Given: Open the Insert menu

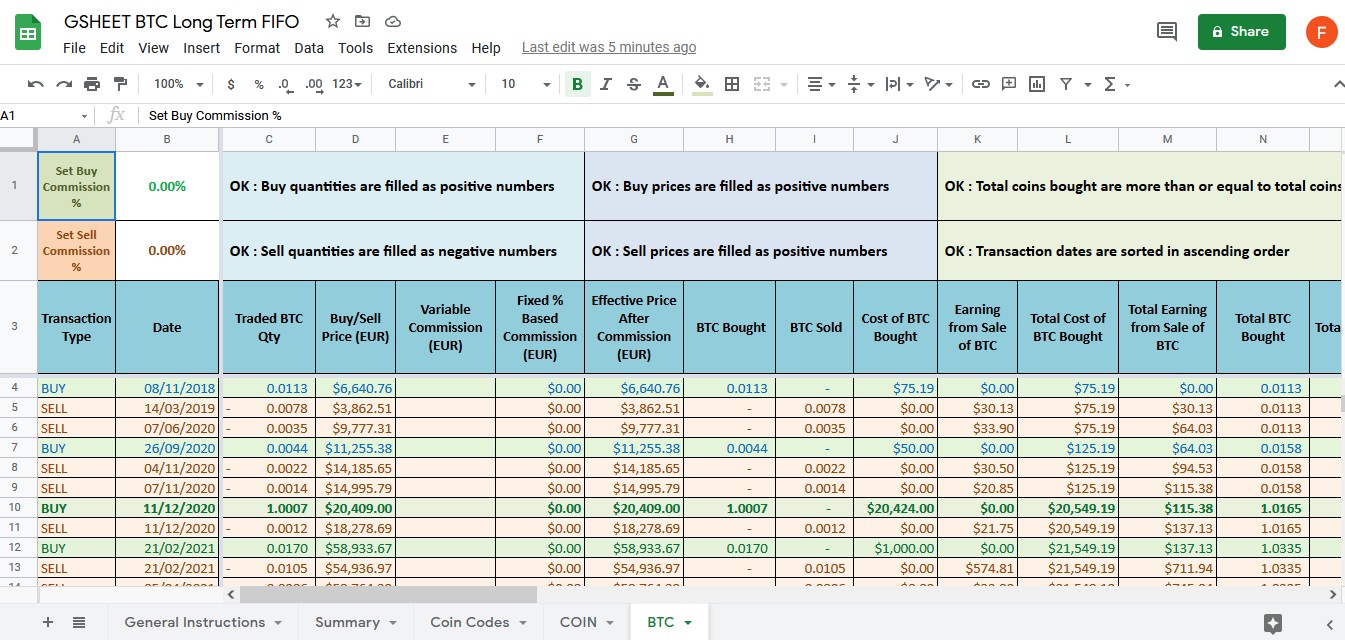Looking at the screenshot, I should pyautogui.click(x=201, y=48).
